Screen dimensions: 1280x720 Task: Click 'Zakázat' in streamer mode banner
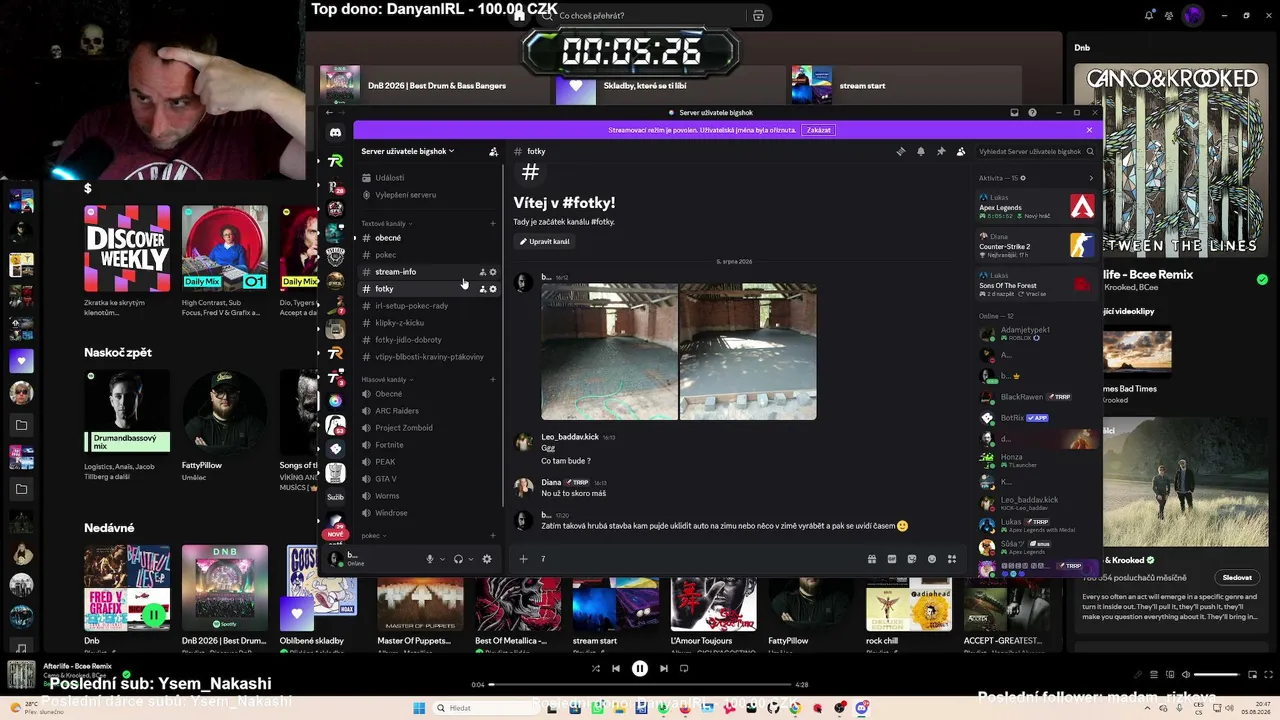[x=819, y=130]
